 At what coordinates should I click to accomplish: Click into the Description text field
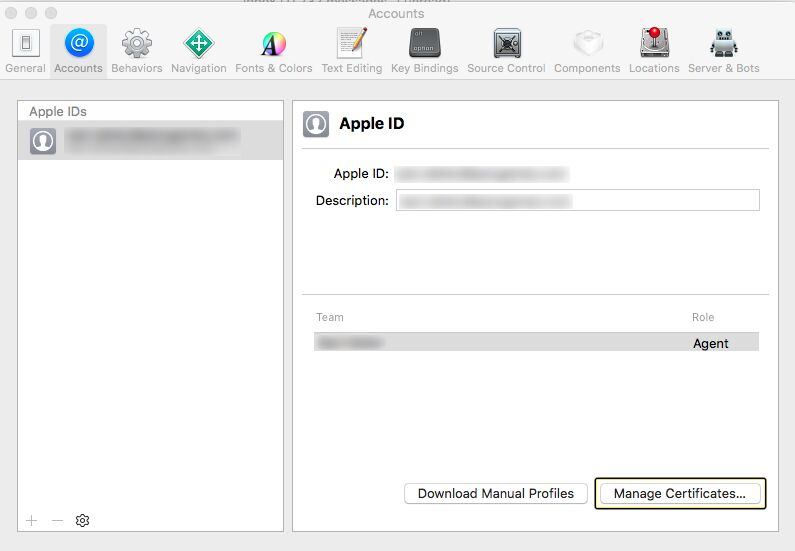click(x=577, y=200)
